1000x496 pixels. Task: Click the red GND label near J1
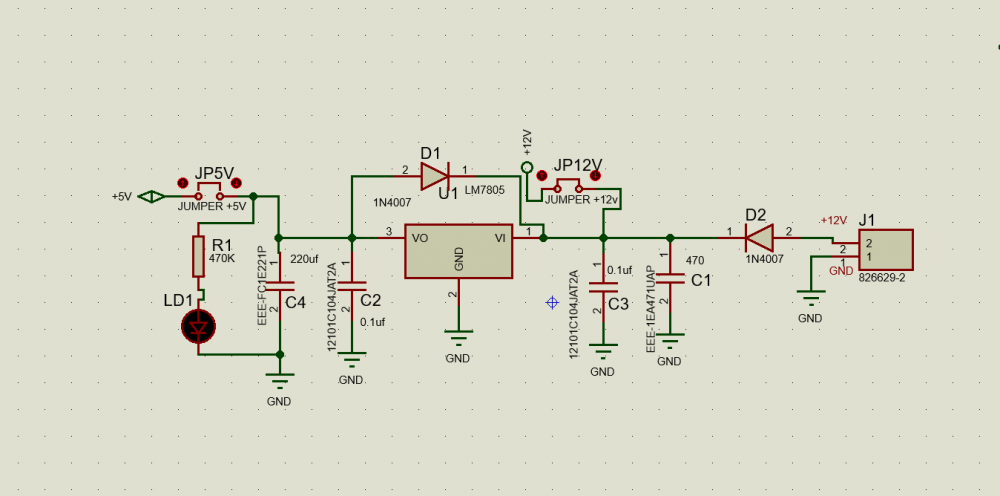coord(841,271)
